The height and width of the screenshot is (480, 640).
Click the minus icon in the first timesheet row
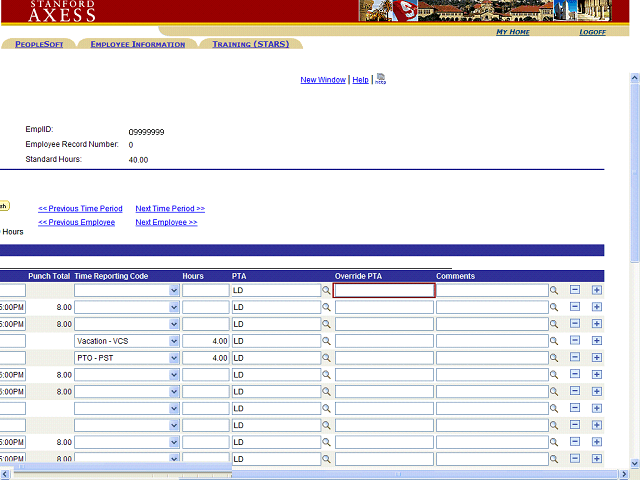point(575,290)
